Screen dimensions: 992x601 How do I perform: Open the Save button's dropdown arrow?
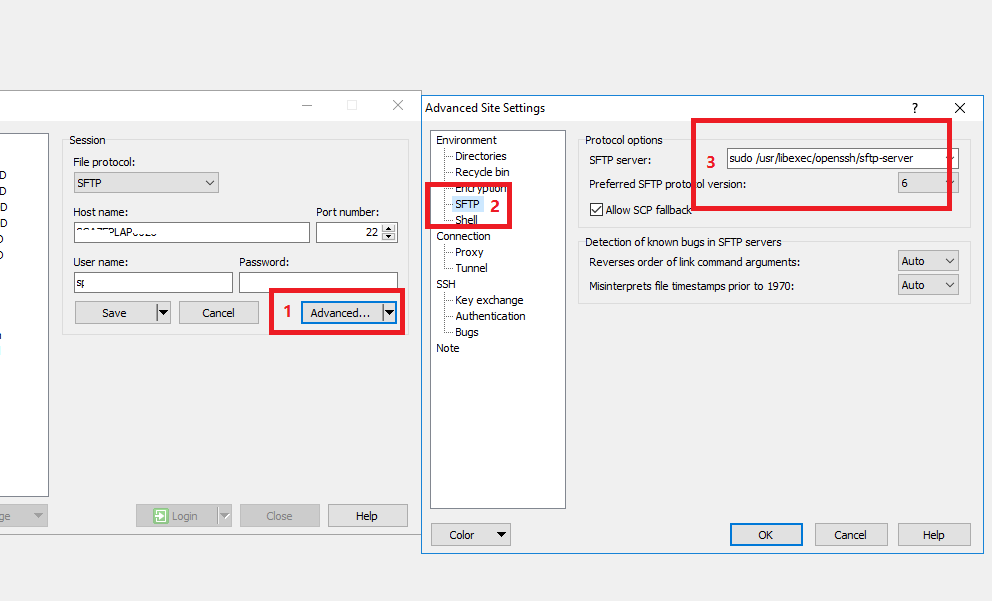pyautogui.click(x=162, y=312)
